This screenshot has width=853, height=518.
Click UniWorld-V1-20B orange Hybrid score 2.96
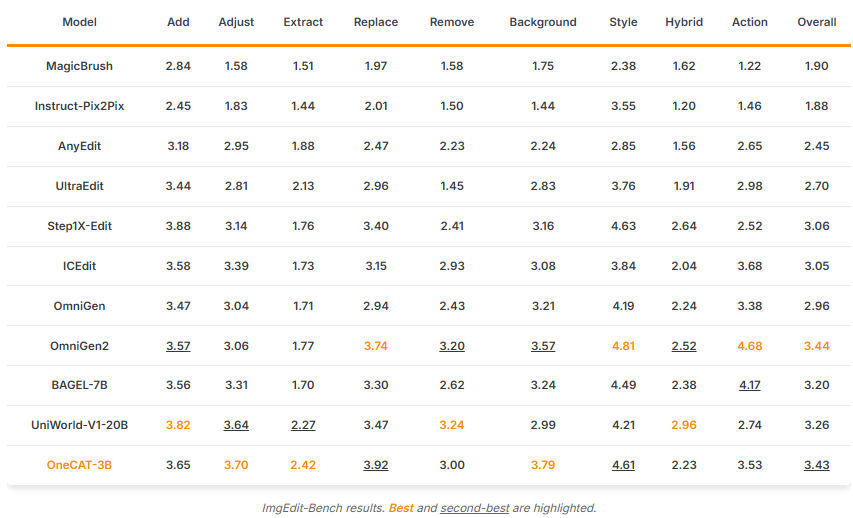click(684, 425)
